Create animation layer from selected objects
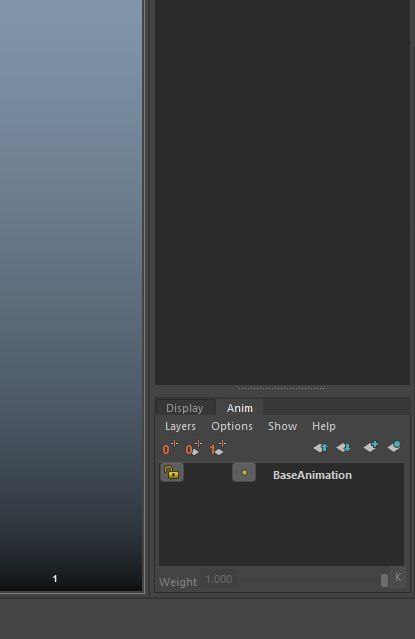Viewport: 415px width, 639px height. 394,447
